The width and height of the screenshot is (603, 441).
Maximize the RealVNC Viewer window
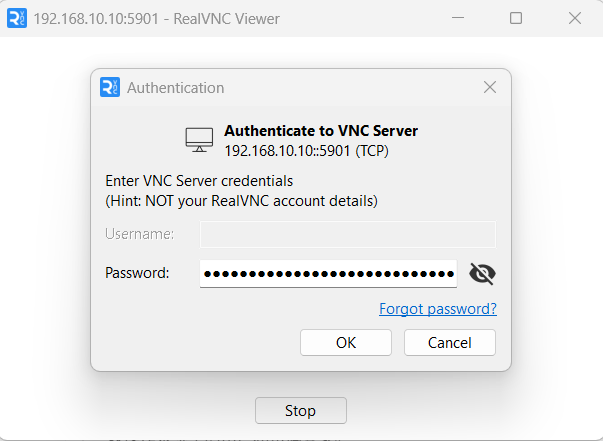pos(516,18)
